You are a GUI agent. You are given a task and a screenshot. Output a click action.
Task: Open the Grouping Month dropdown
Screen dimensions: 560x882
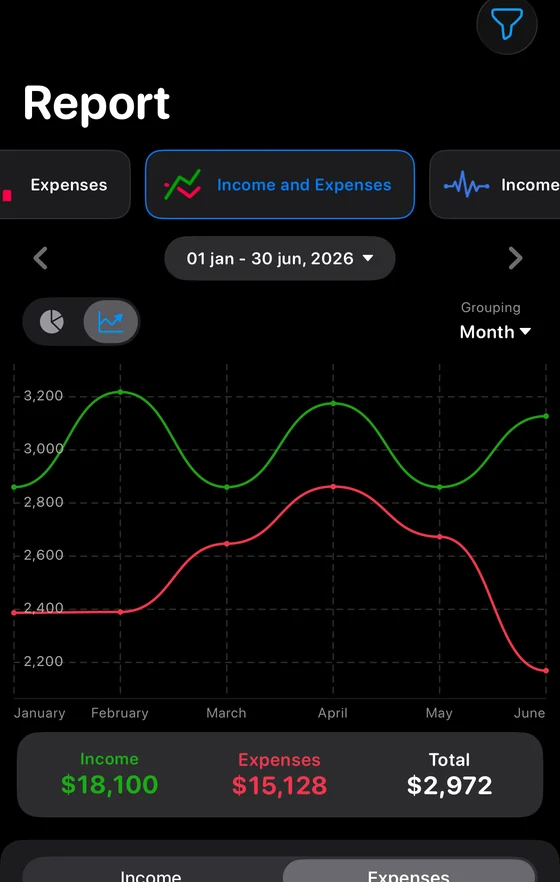pyautogui.click(x=495, y=332)
